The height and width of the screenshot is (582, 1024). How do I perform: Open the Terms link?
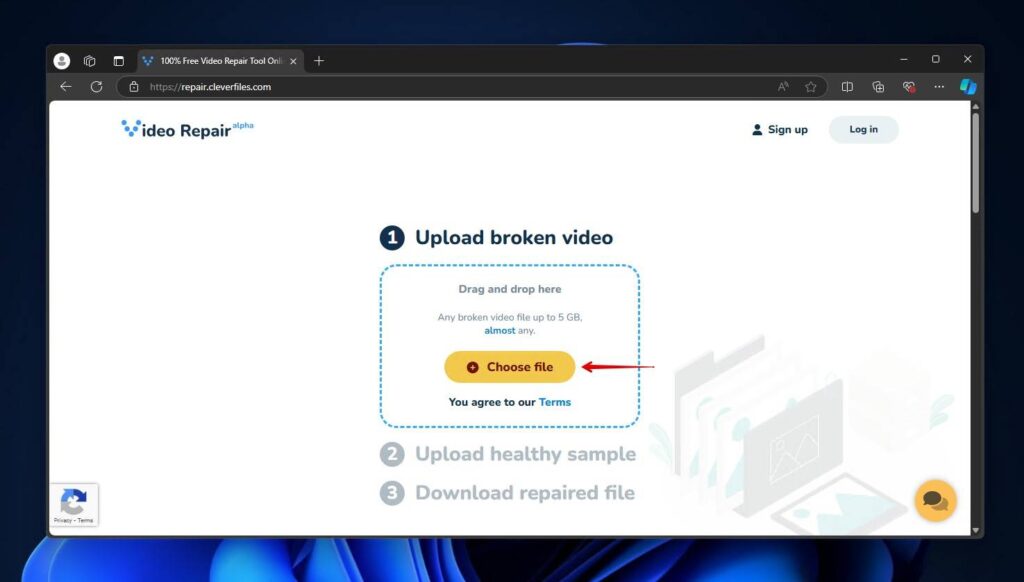click(555, 401)
